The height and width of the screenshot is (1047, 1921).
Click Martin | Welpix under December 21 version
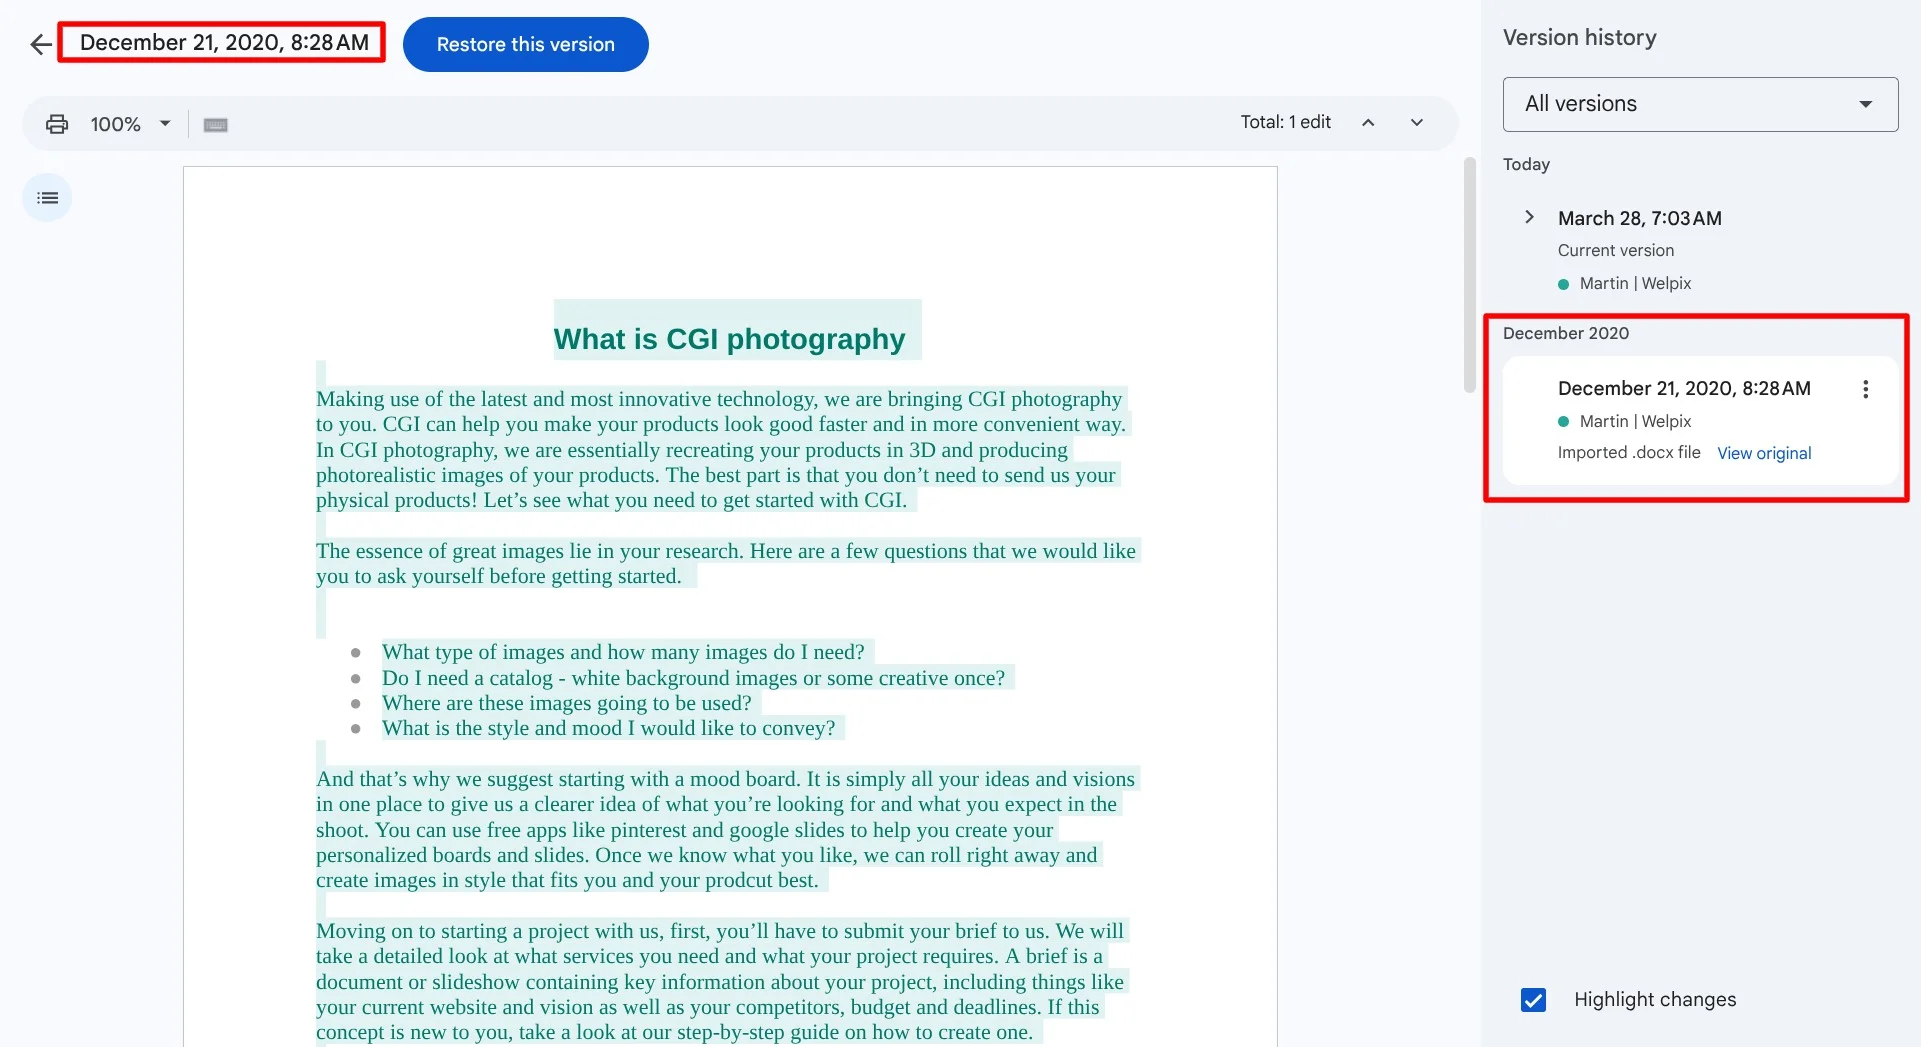click(1635, 421)
